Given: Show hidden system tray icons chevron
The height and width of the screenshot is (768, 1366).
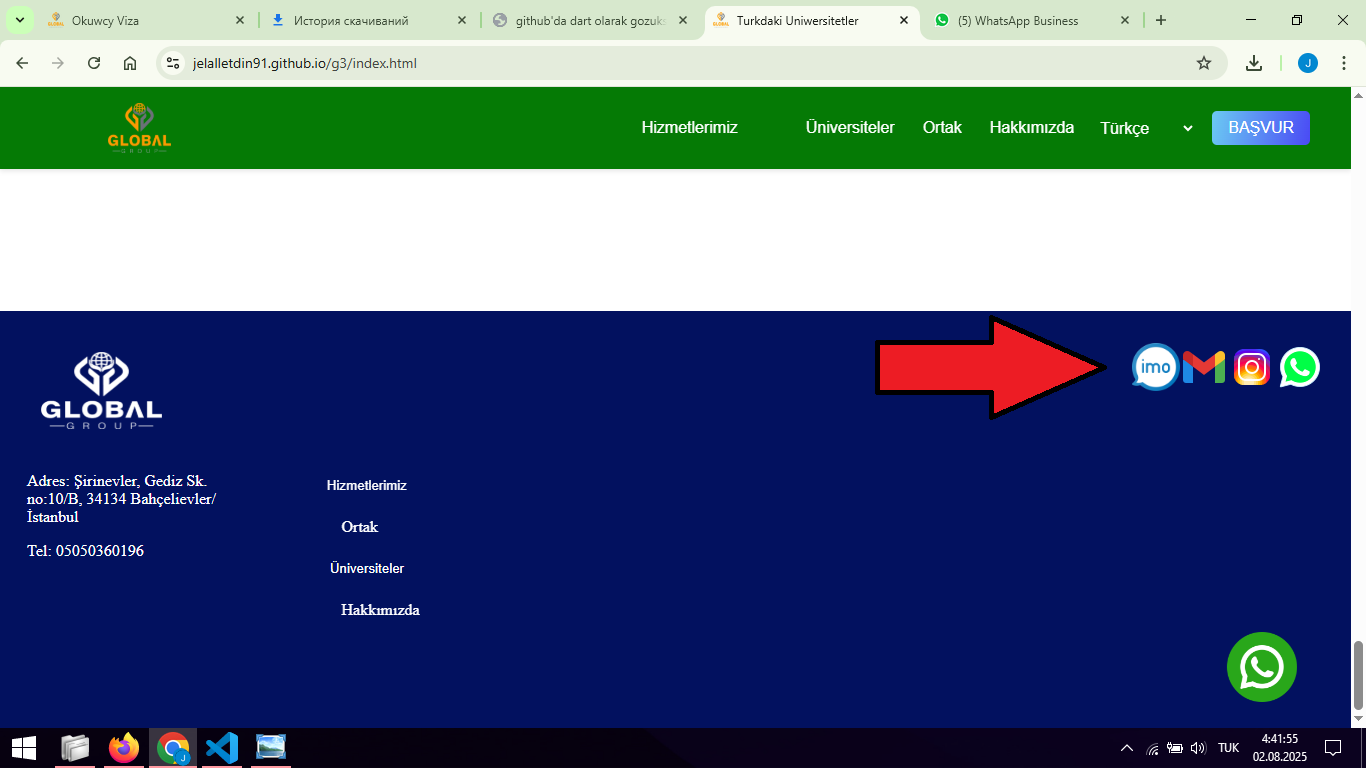Looking at the screenshot, I should pyautogui.click(x=1127, y=748).
